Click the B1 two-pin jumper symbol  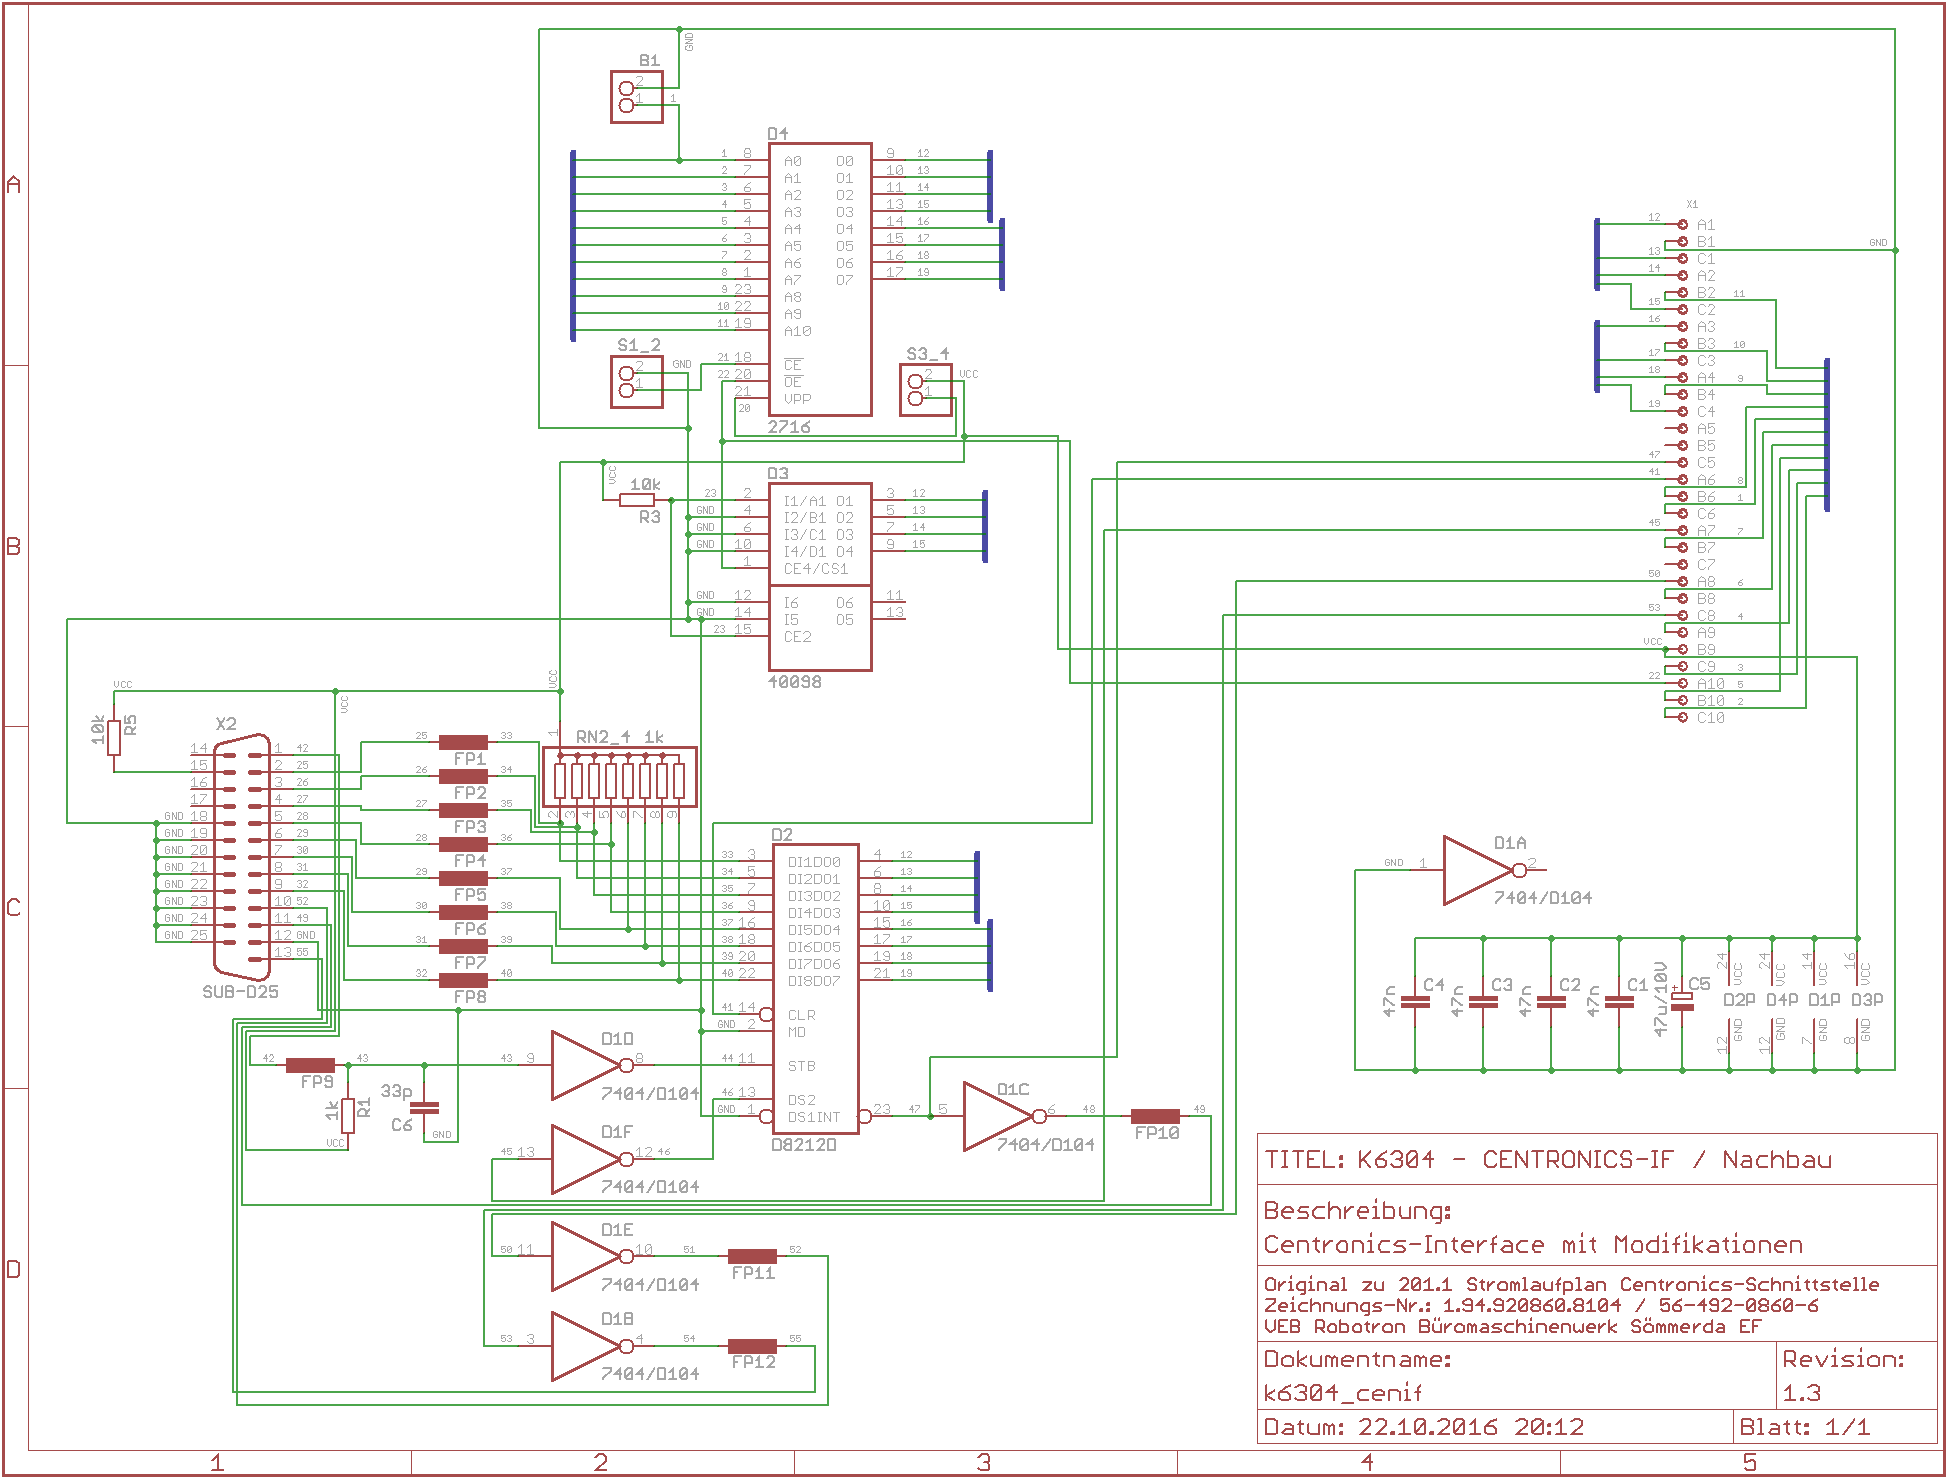(637, 96)
